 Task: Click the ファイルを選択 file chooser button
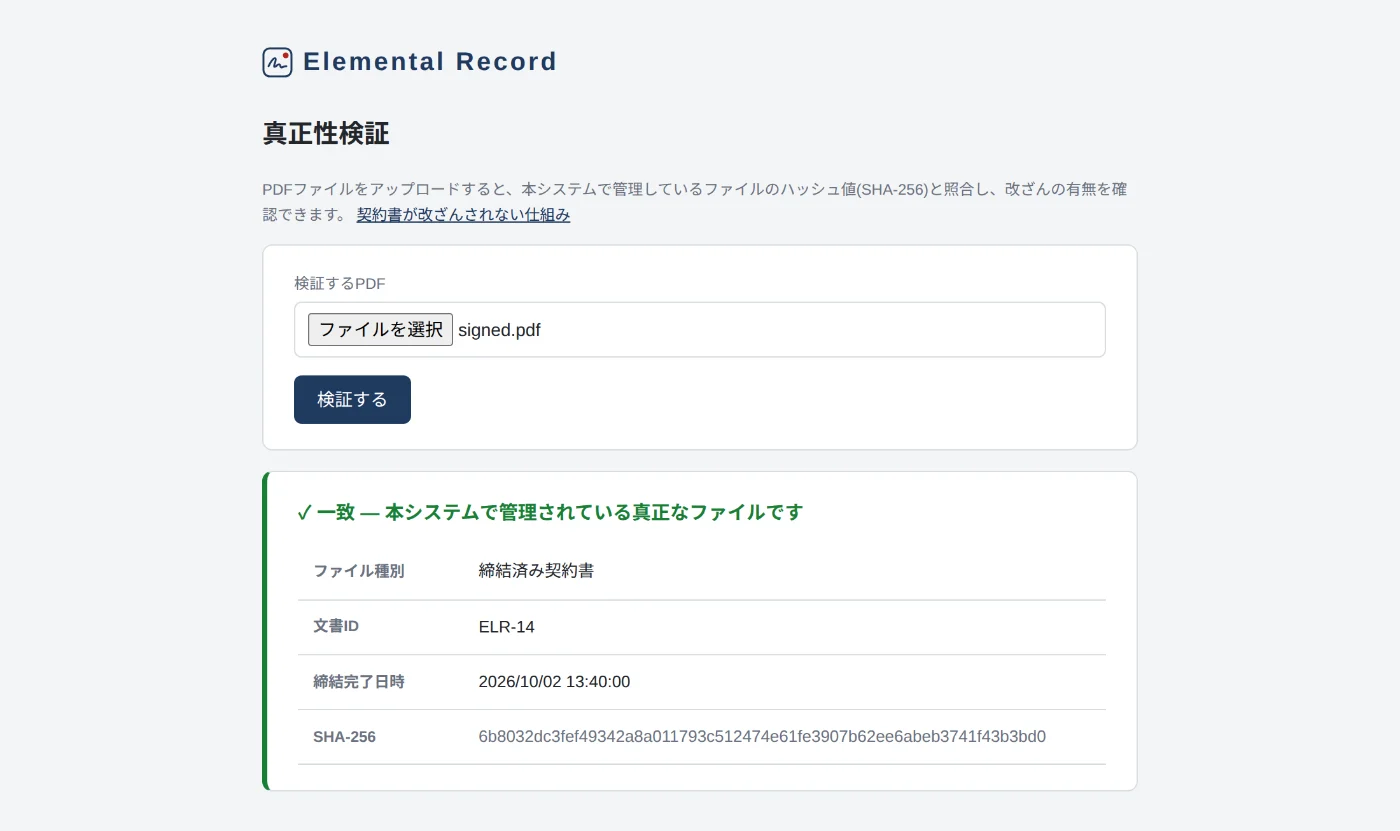tap(380, 330)
